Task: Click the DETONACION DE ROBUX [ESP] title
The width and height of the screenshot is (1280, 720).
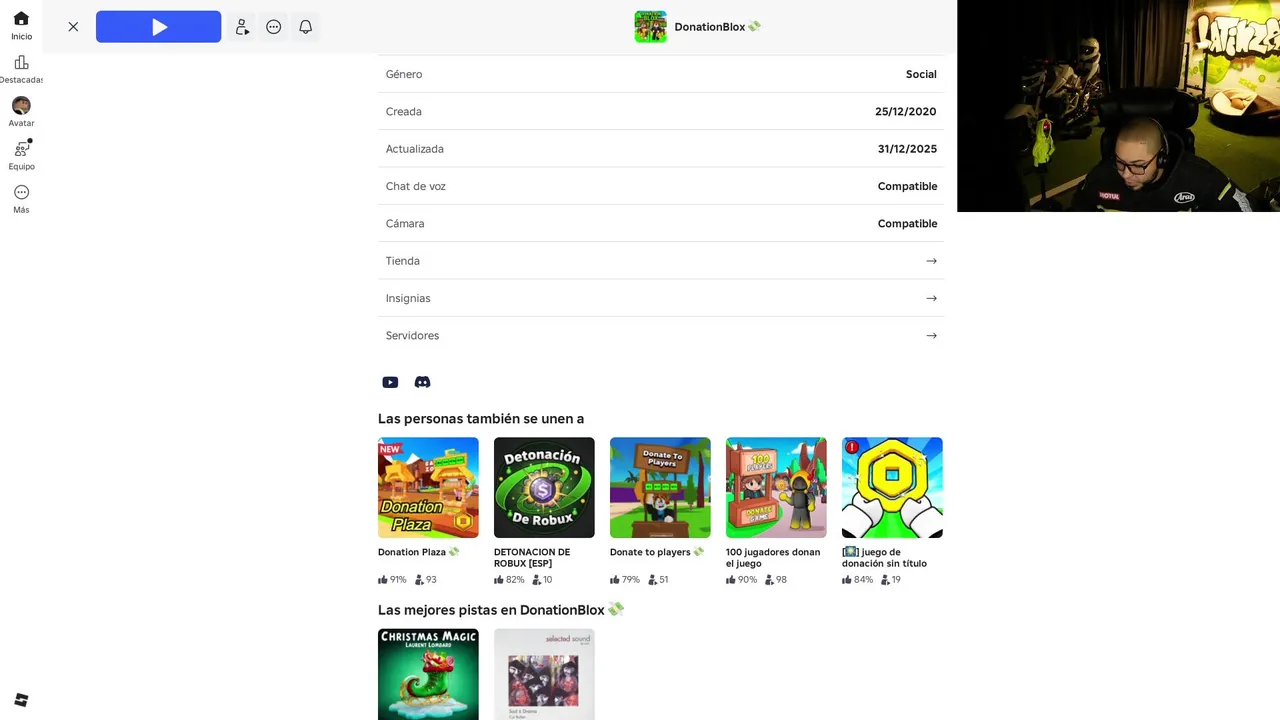Action: (x=532, y=558)
